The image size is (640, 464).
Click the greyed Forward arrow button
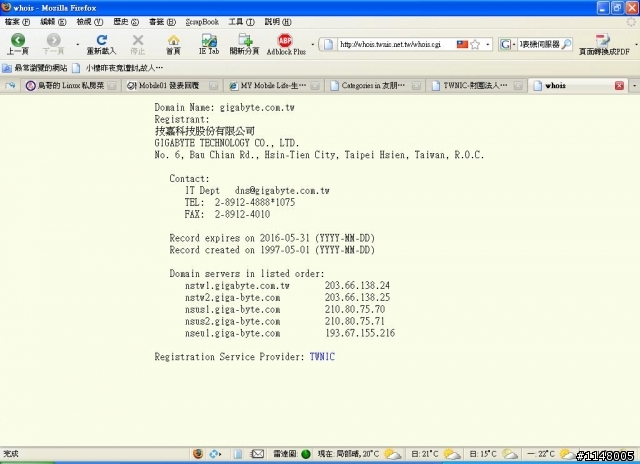pos(53,44)
